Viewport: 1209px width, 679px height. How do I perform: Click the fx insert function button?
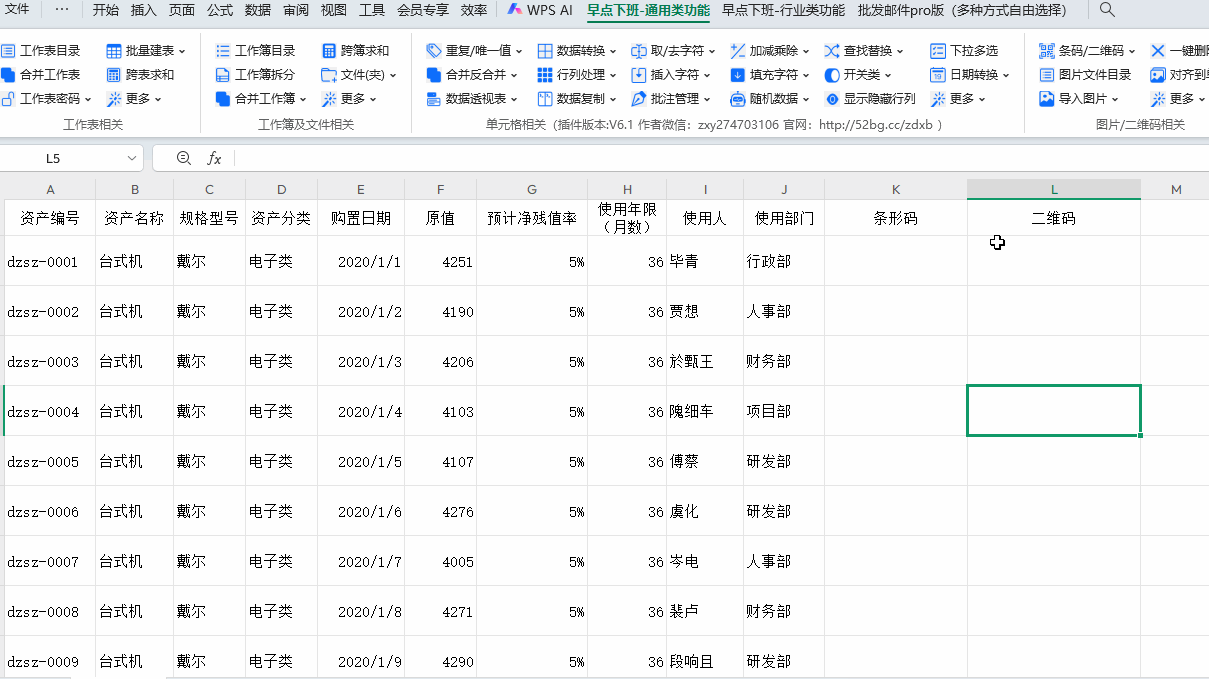[214, 158]
